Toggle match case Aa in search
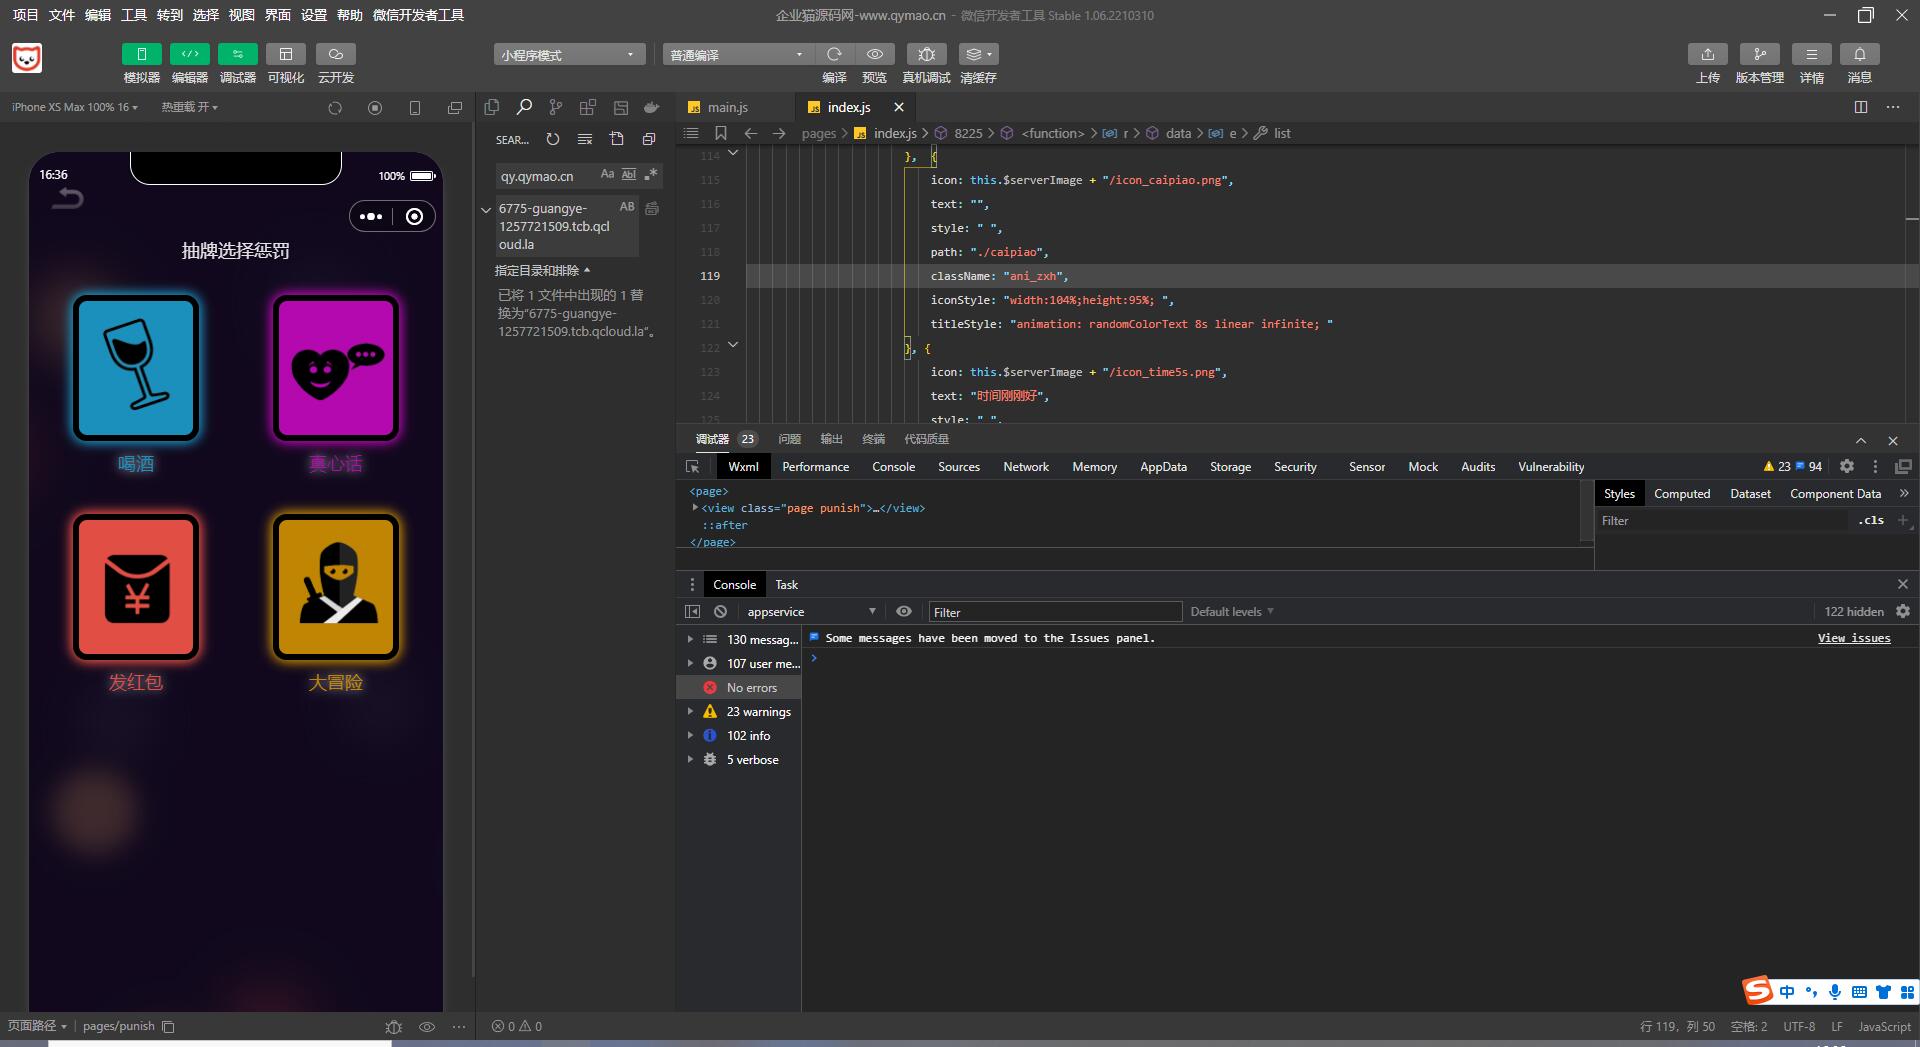Image resolution: width=1920 pixels, height=1047 pixels. tap(607, 175)
